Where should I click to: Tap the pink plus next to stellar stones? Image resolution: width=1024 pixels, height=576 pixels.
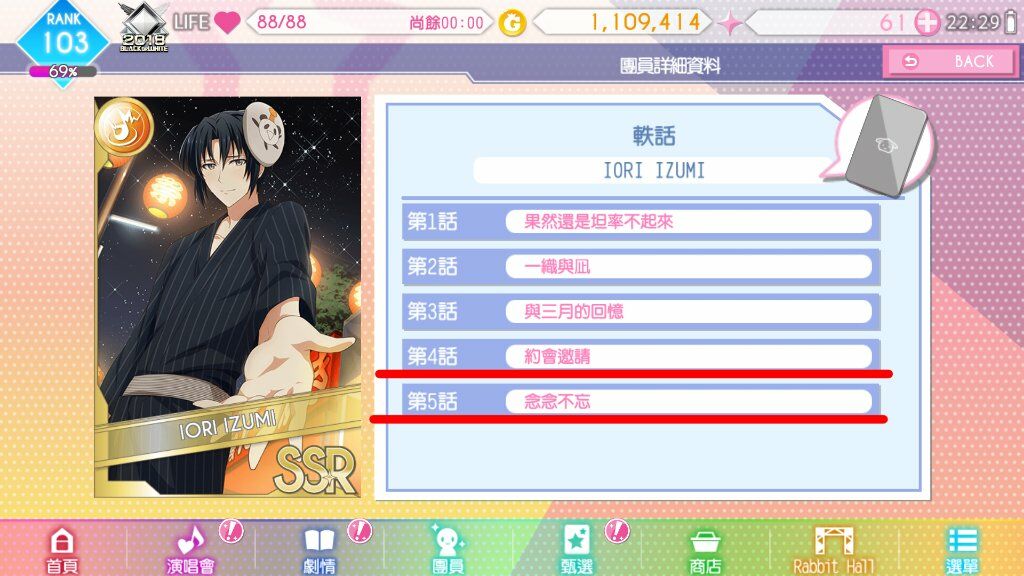pos(926,23)
